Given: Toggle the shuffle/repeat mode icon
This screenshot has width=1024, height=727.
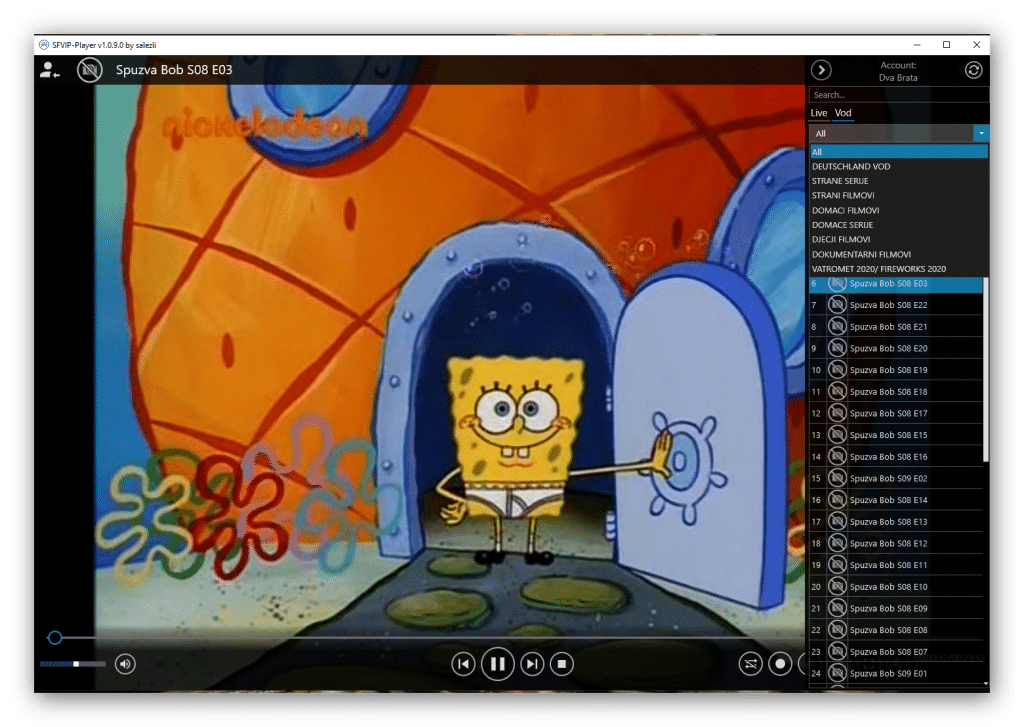Looking at the screenshot, I should click(750, 663).
